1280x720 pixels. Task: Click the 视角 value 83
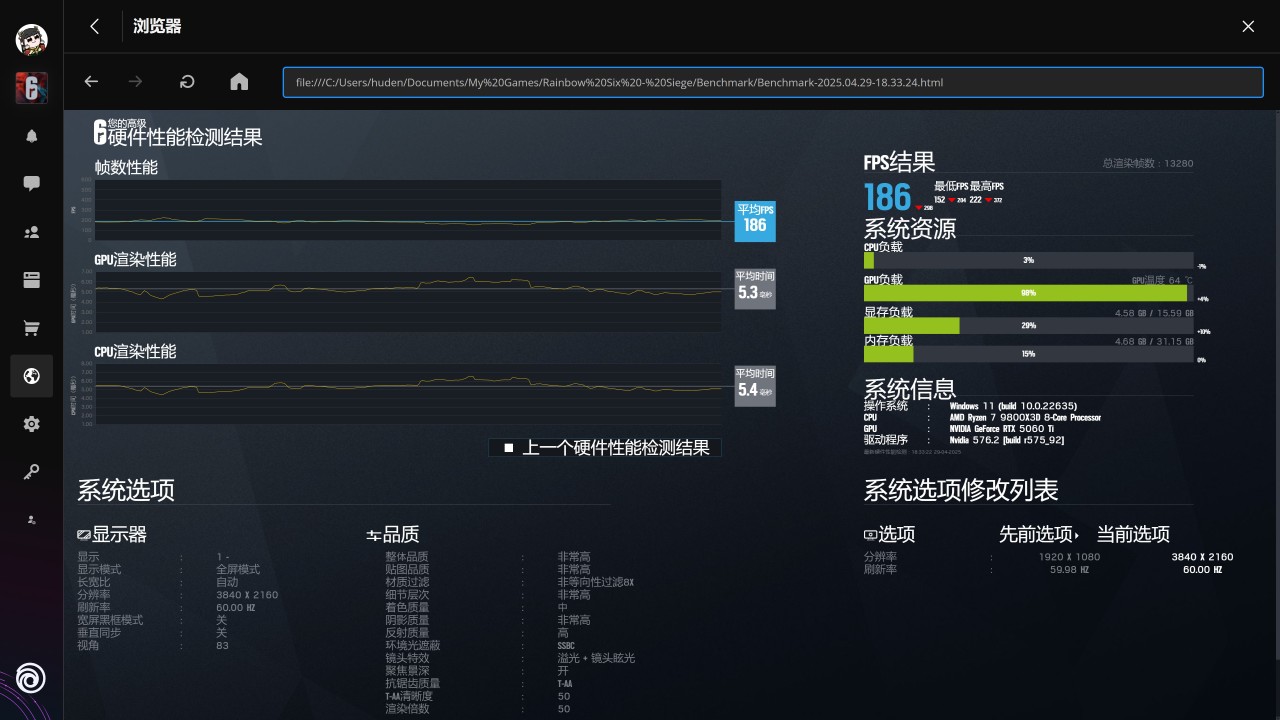coord(222,646)
